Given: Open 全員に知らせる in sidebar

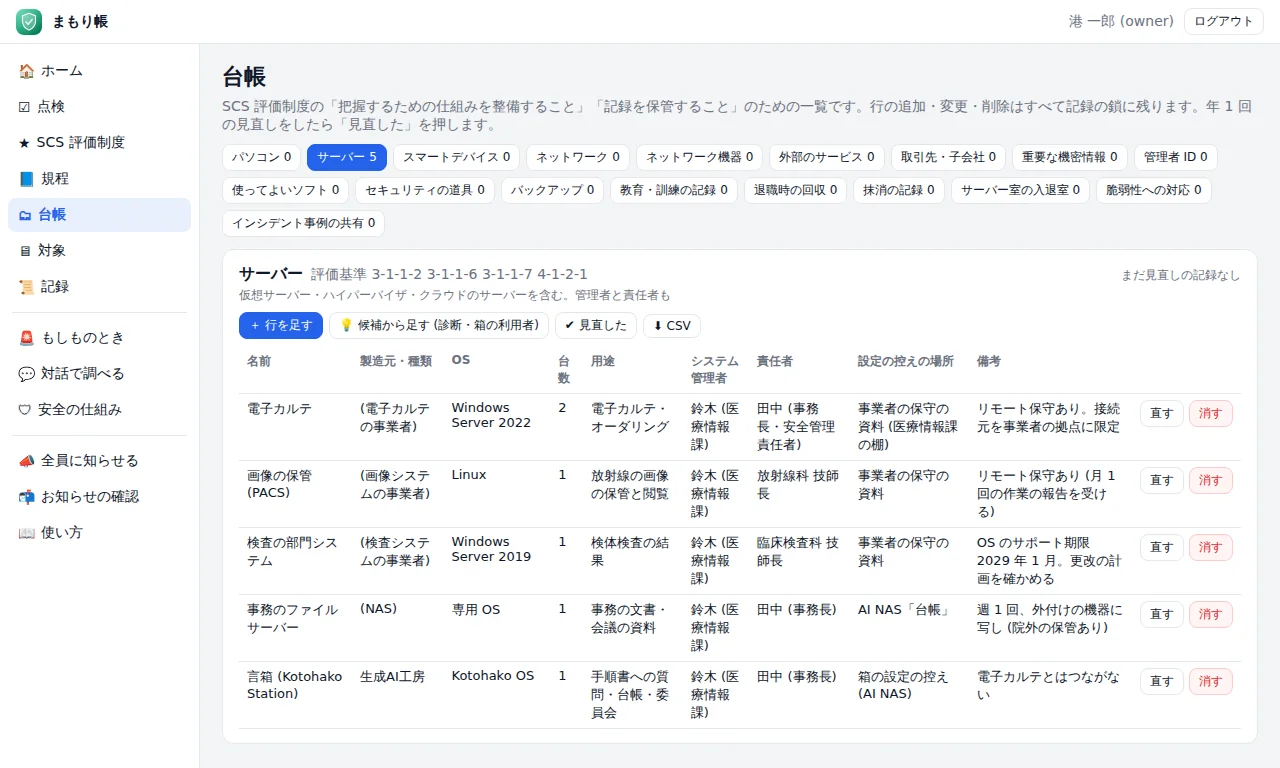Looking at the screenshot, I should tap(99, 461).
